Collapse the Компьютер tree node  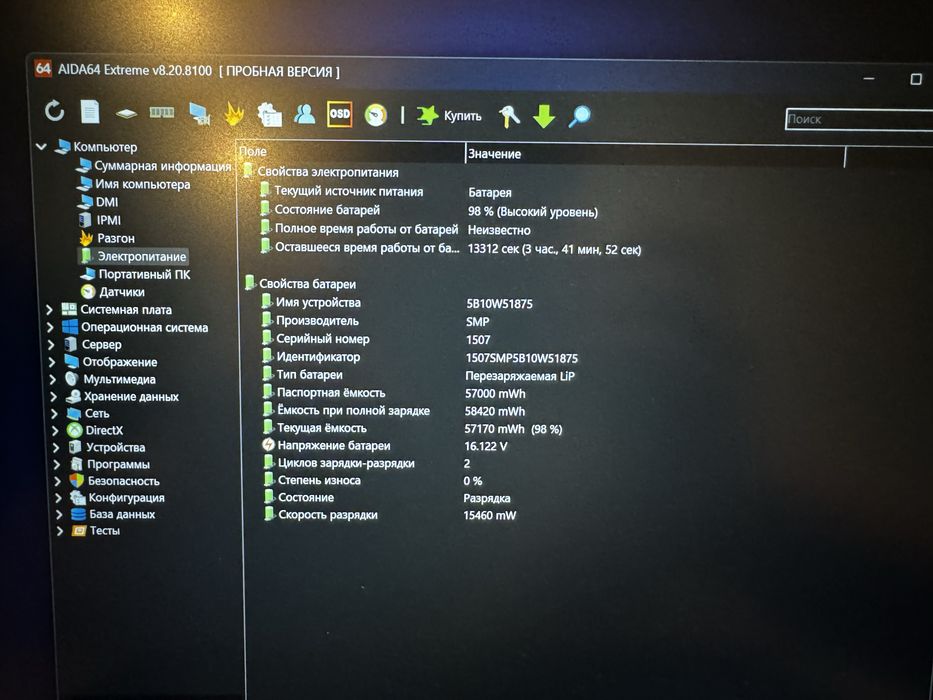[41, 146]
